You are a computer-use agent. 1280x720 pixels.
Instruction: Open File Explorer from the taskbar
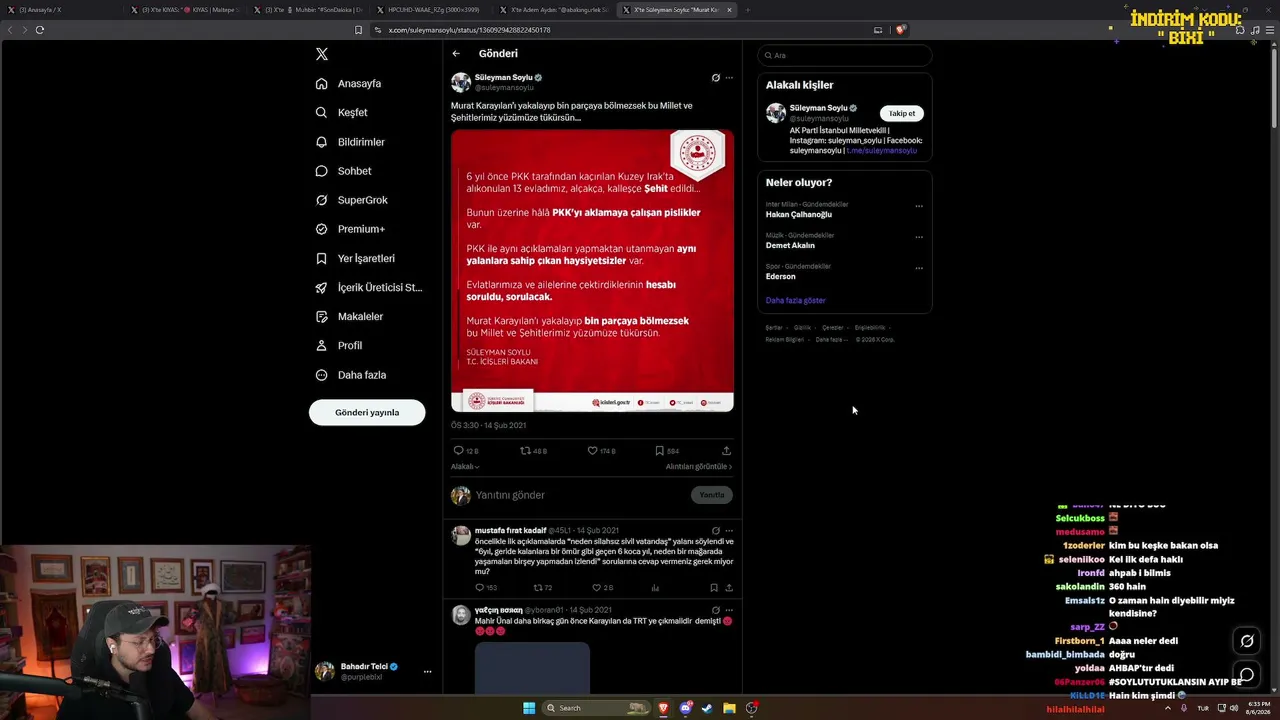(x=730, y=708)
